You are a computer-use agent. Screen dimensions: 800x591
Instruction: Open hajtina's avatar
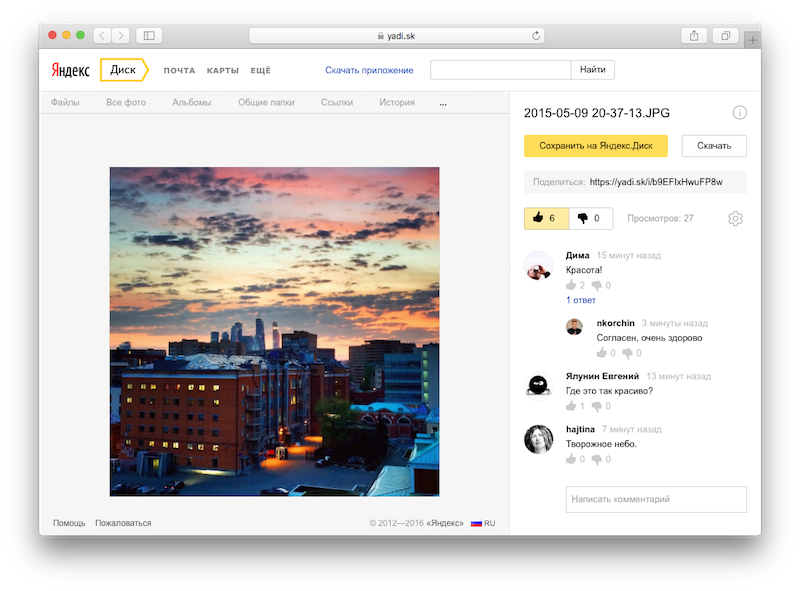pyautogui.click(x=538, y=439)
